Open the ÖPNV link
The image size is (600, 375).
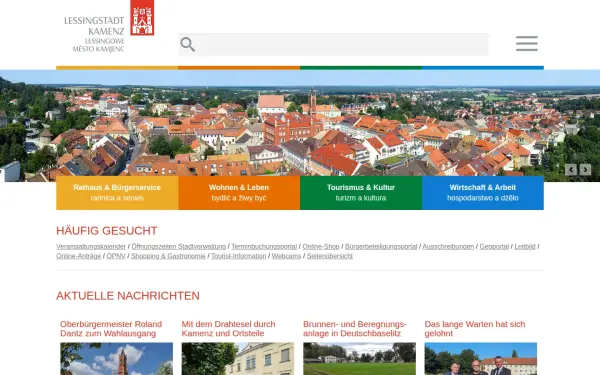pyautogui.click(x=116, y=256)
